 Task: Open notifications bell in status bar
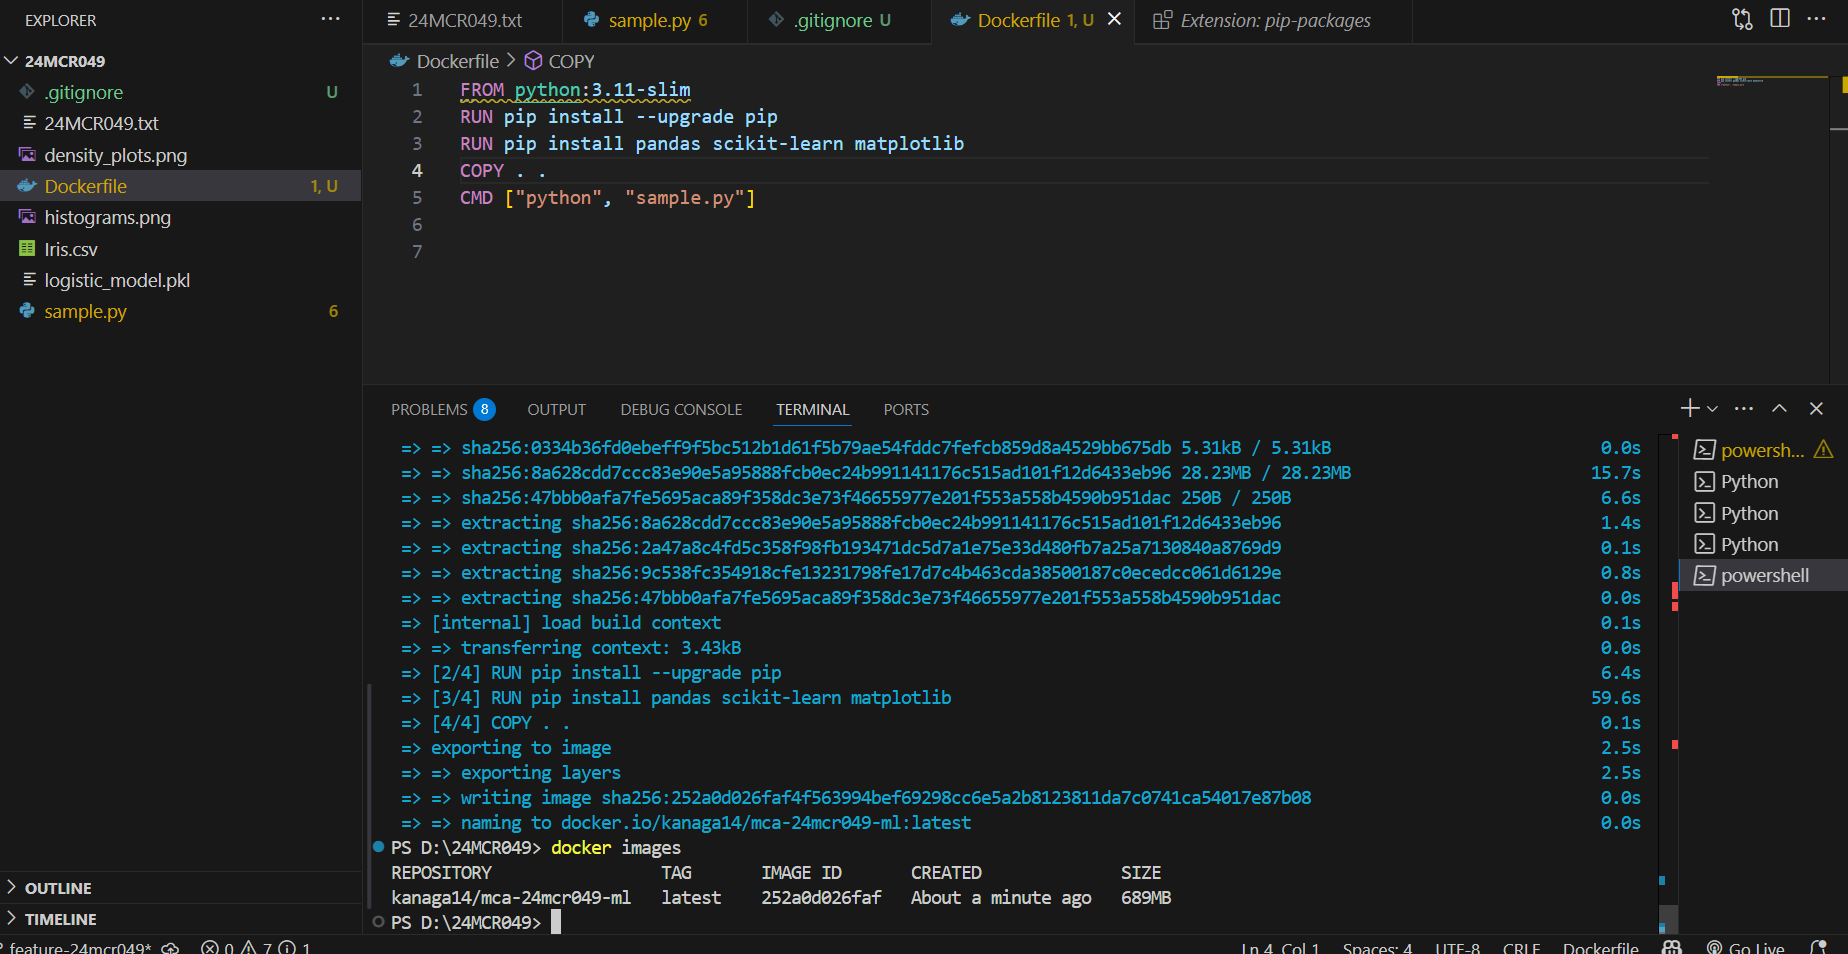1818,946
